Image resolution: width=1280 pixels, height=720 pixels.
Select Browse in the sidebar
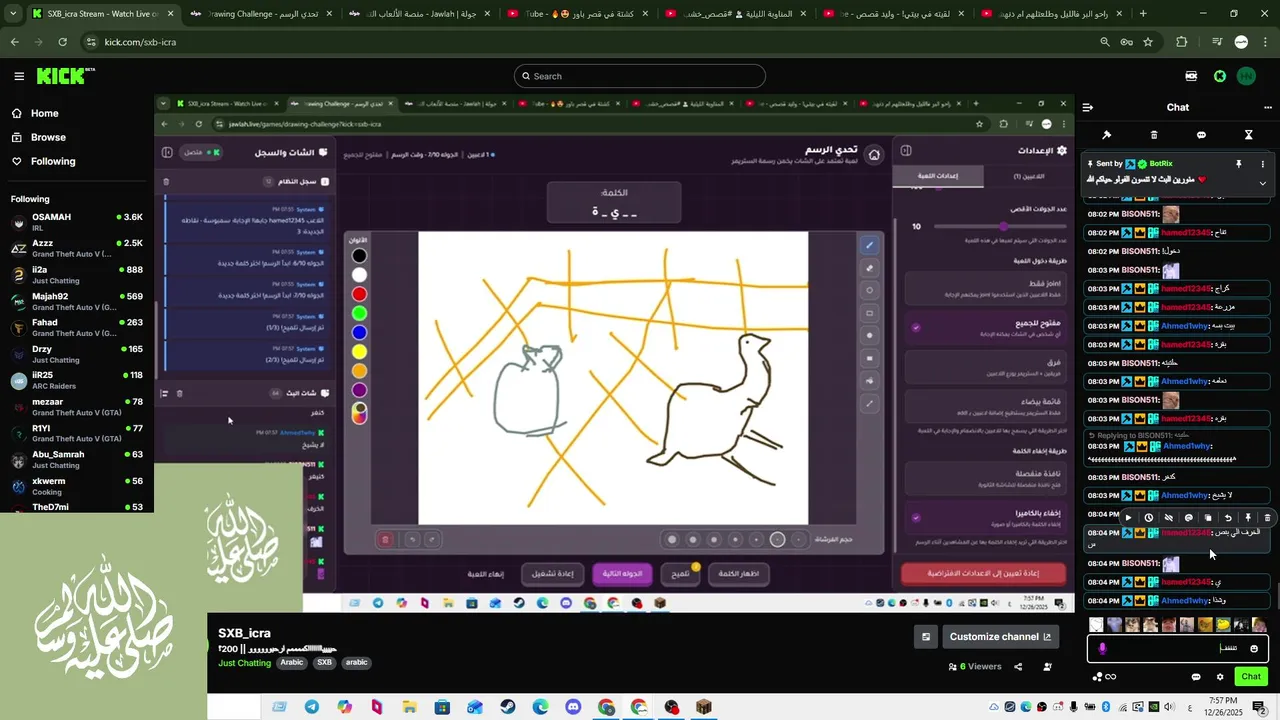coord(48,137)
